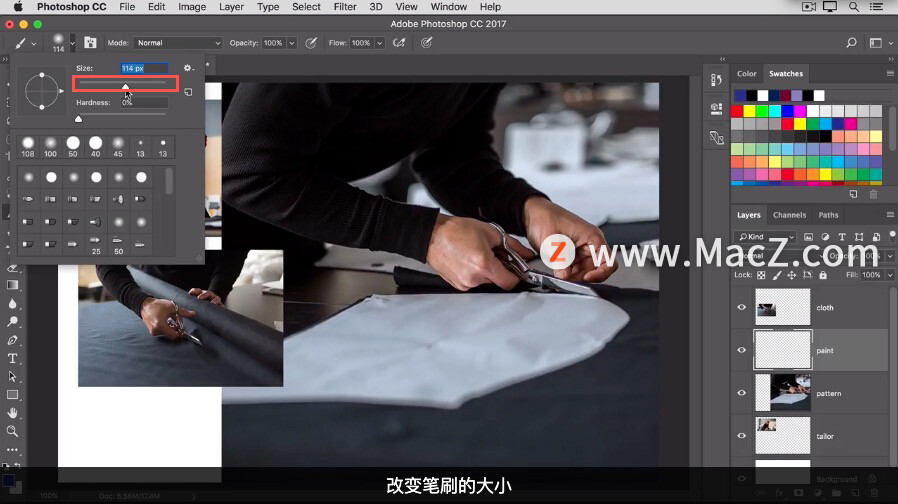Enable airbrush build-up effects
Viewport: 898px width, 504px height.
399,43
